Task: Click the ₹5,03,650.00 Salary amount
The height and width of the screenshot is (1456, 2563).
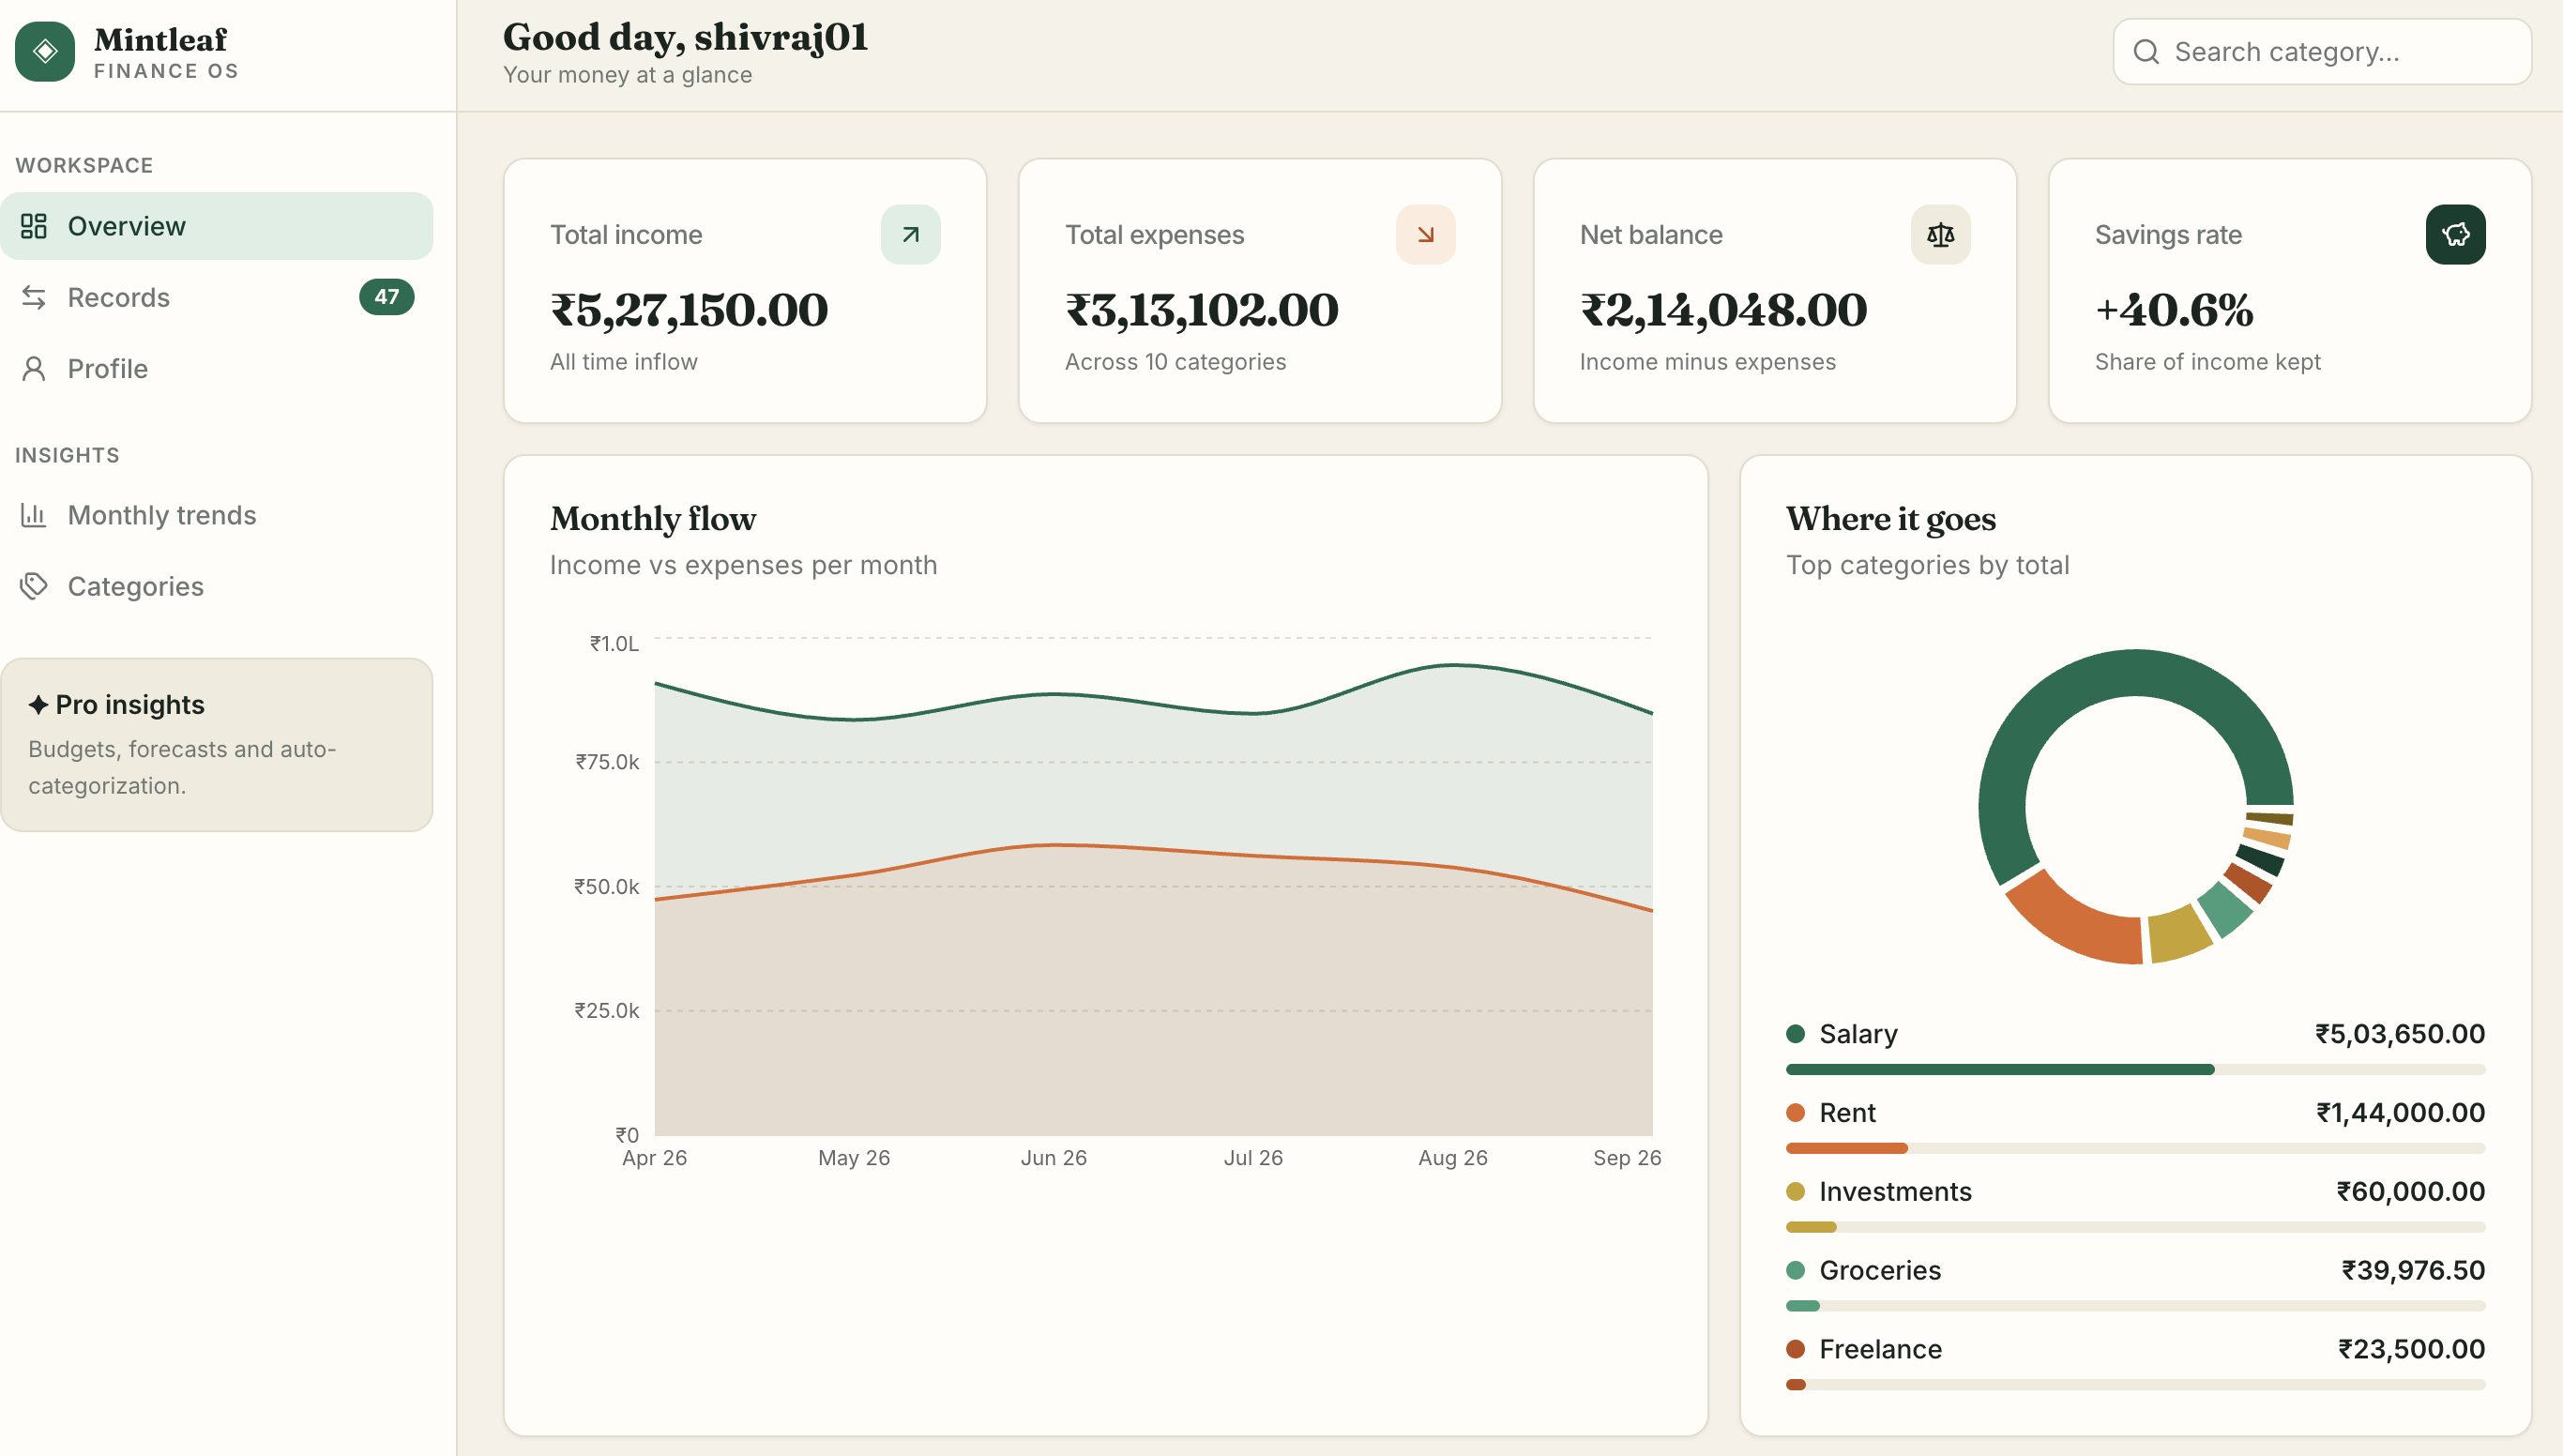Action: click(2400, 1034)
